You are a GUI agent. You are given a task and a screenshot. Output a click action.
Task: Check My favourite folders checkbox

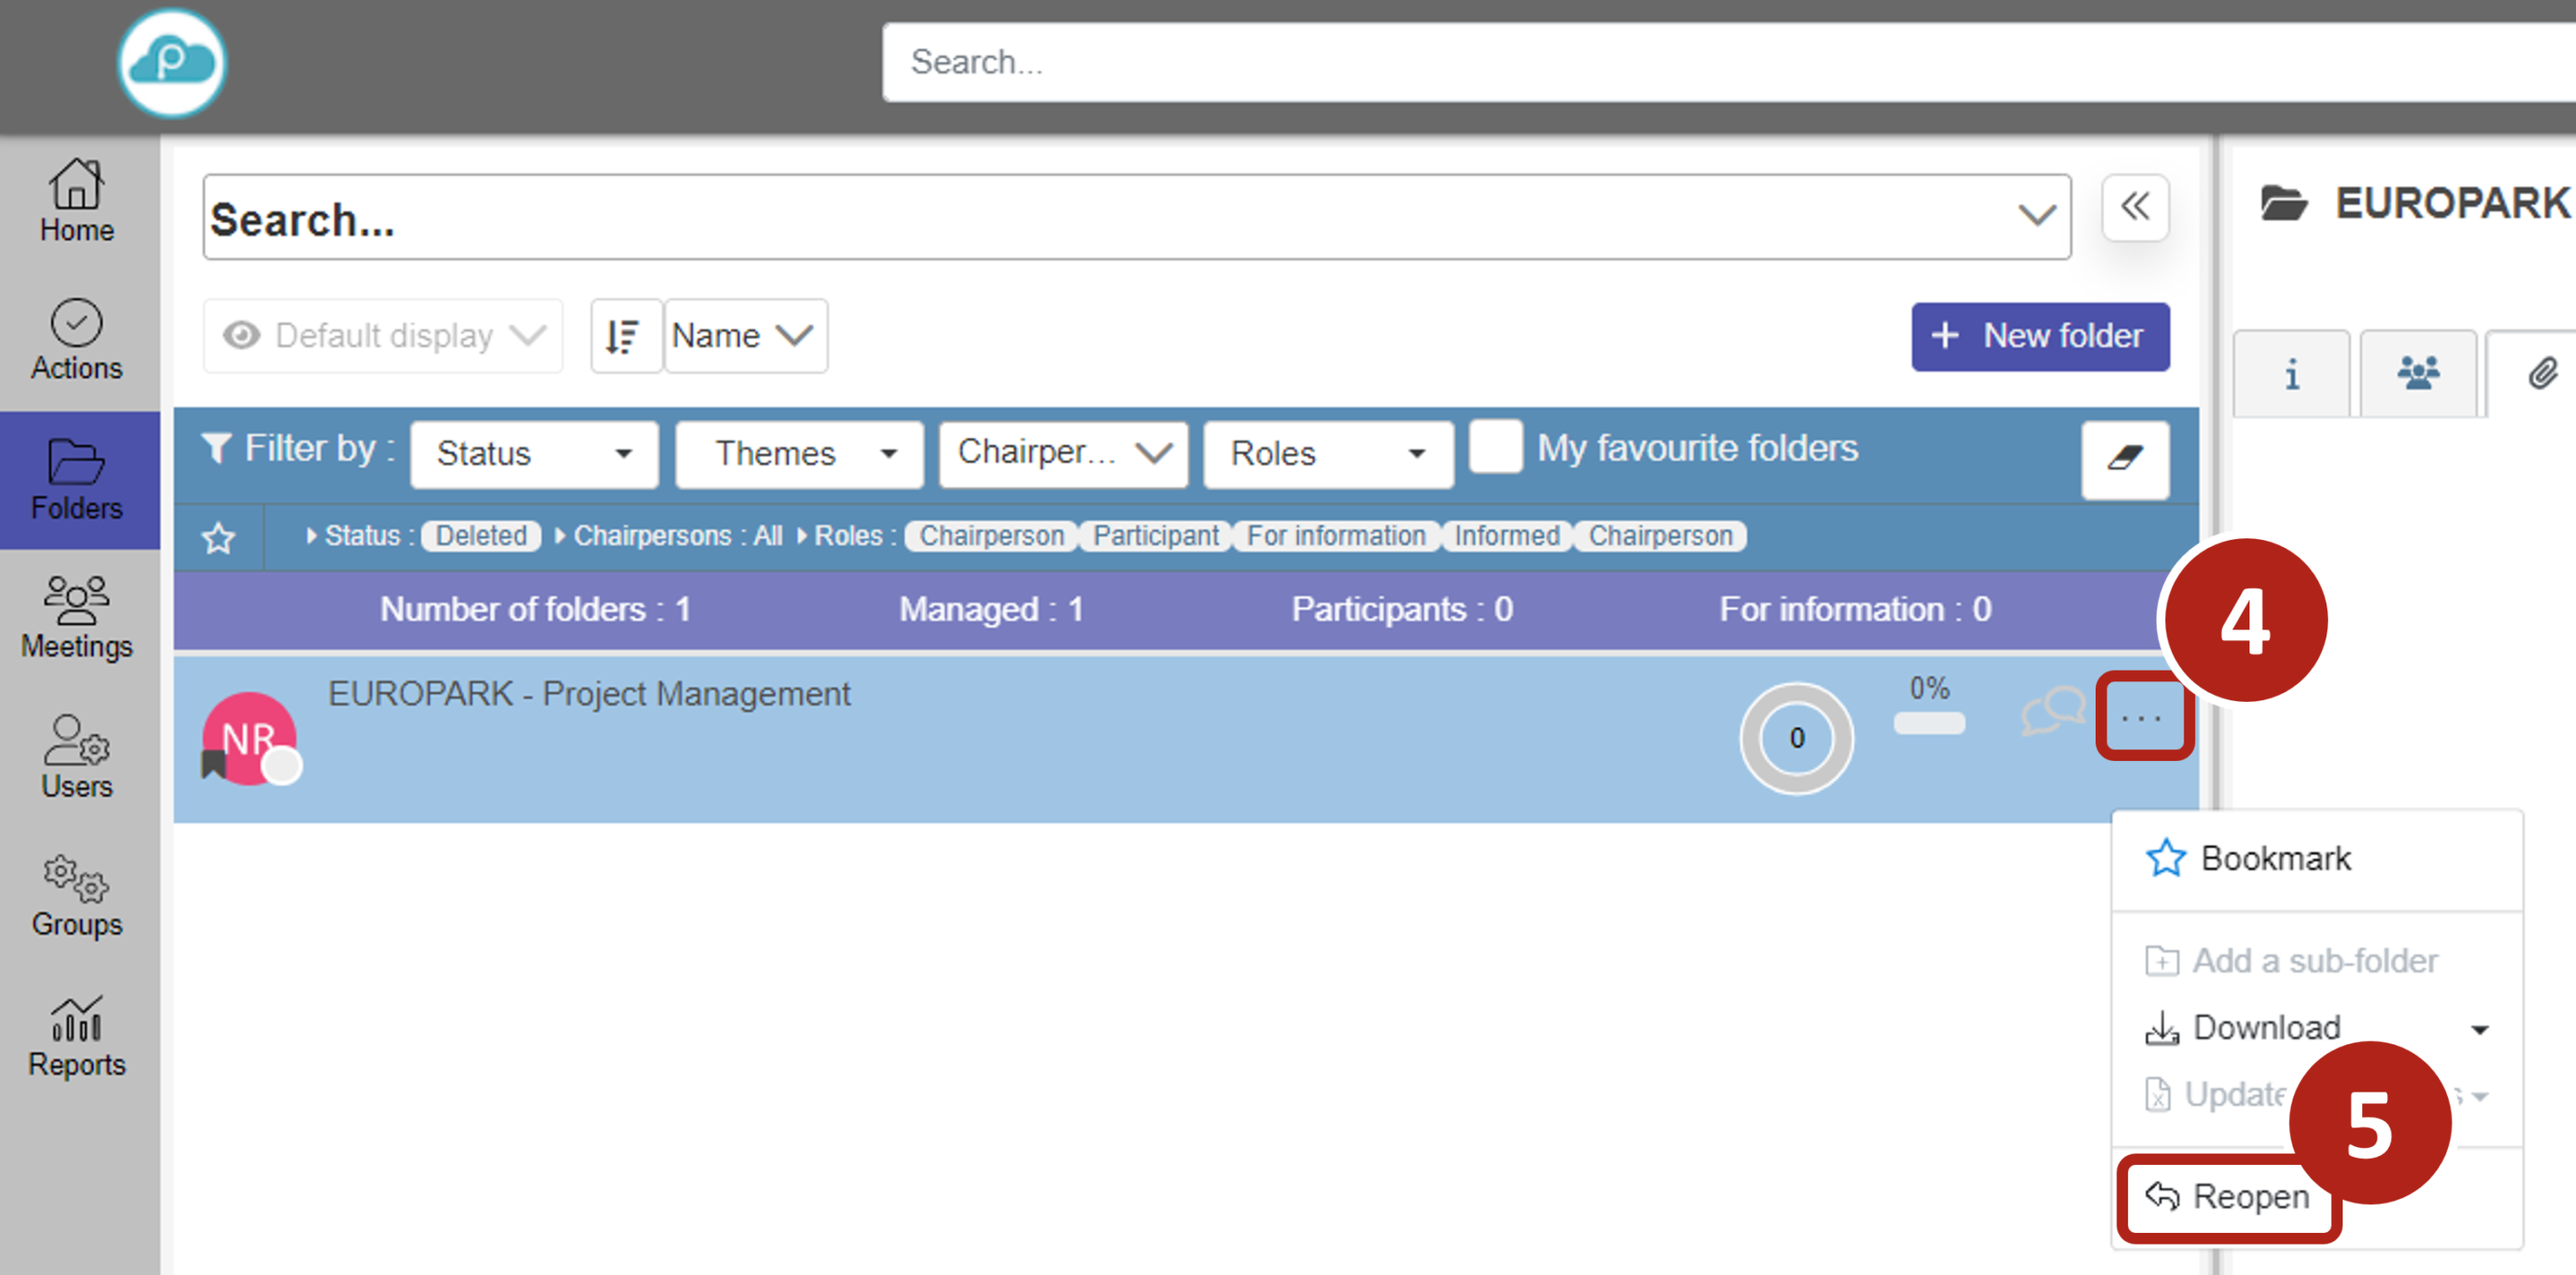pyautogui.click(x=1495, y=447)
